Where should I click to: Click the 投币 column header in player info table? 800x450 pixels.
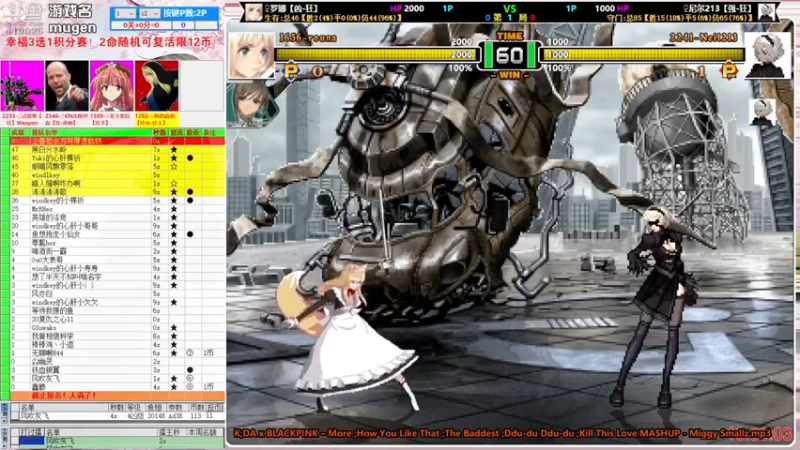pyautogui.click(x=215, y=408)
